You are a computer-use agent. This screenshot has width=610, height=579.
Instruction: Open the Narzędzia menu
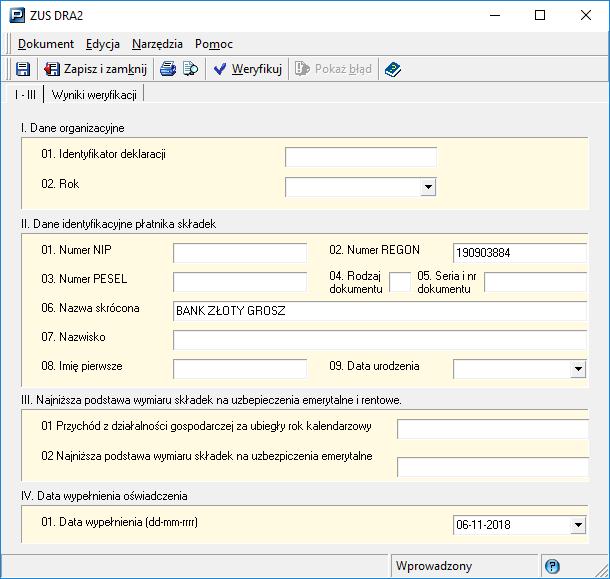pyautogui.click(x=157, y=44)
